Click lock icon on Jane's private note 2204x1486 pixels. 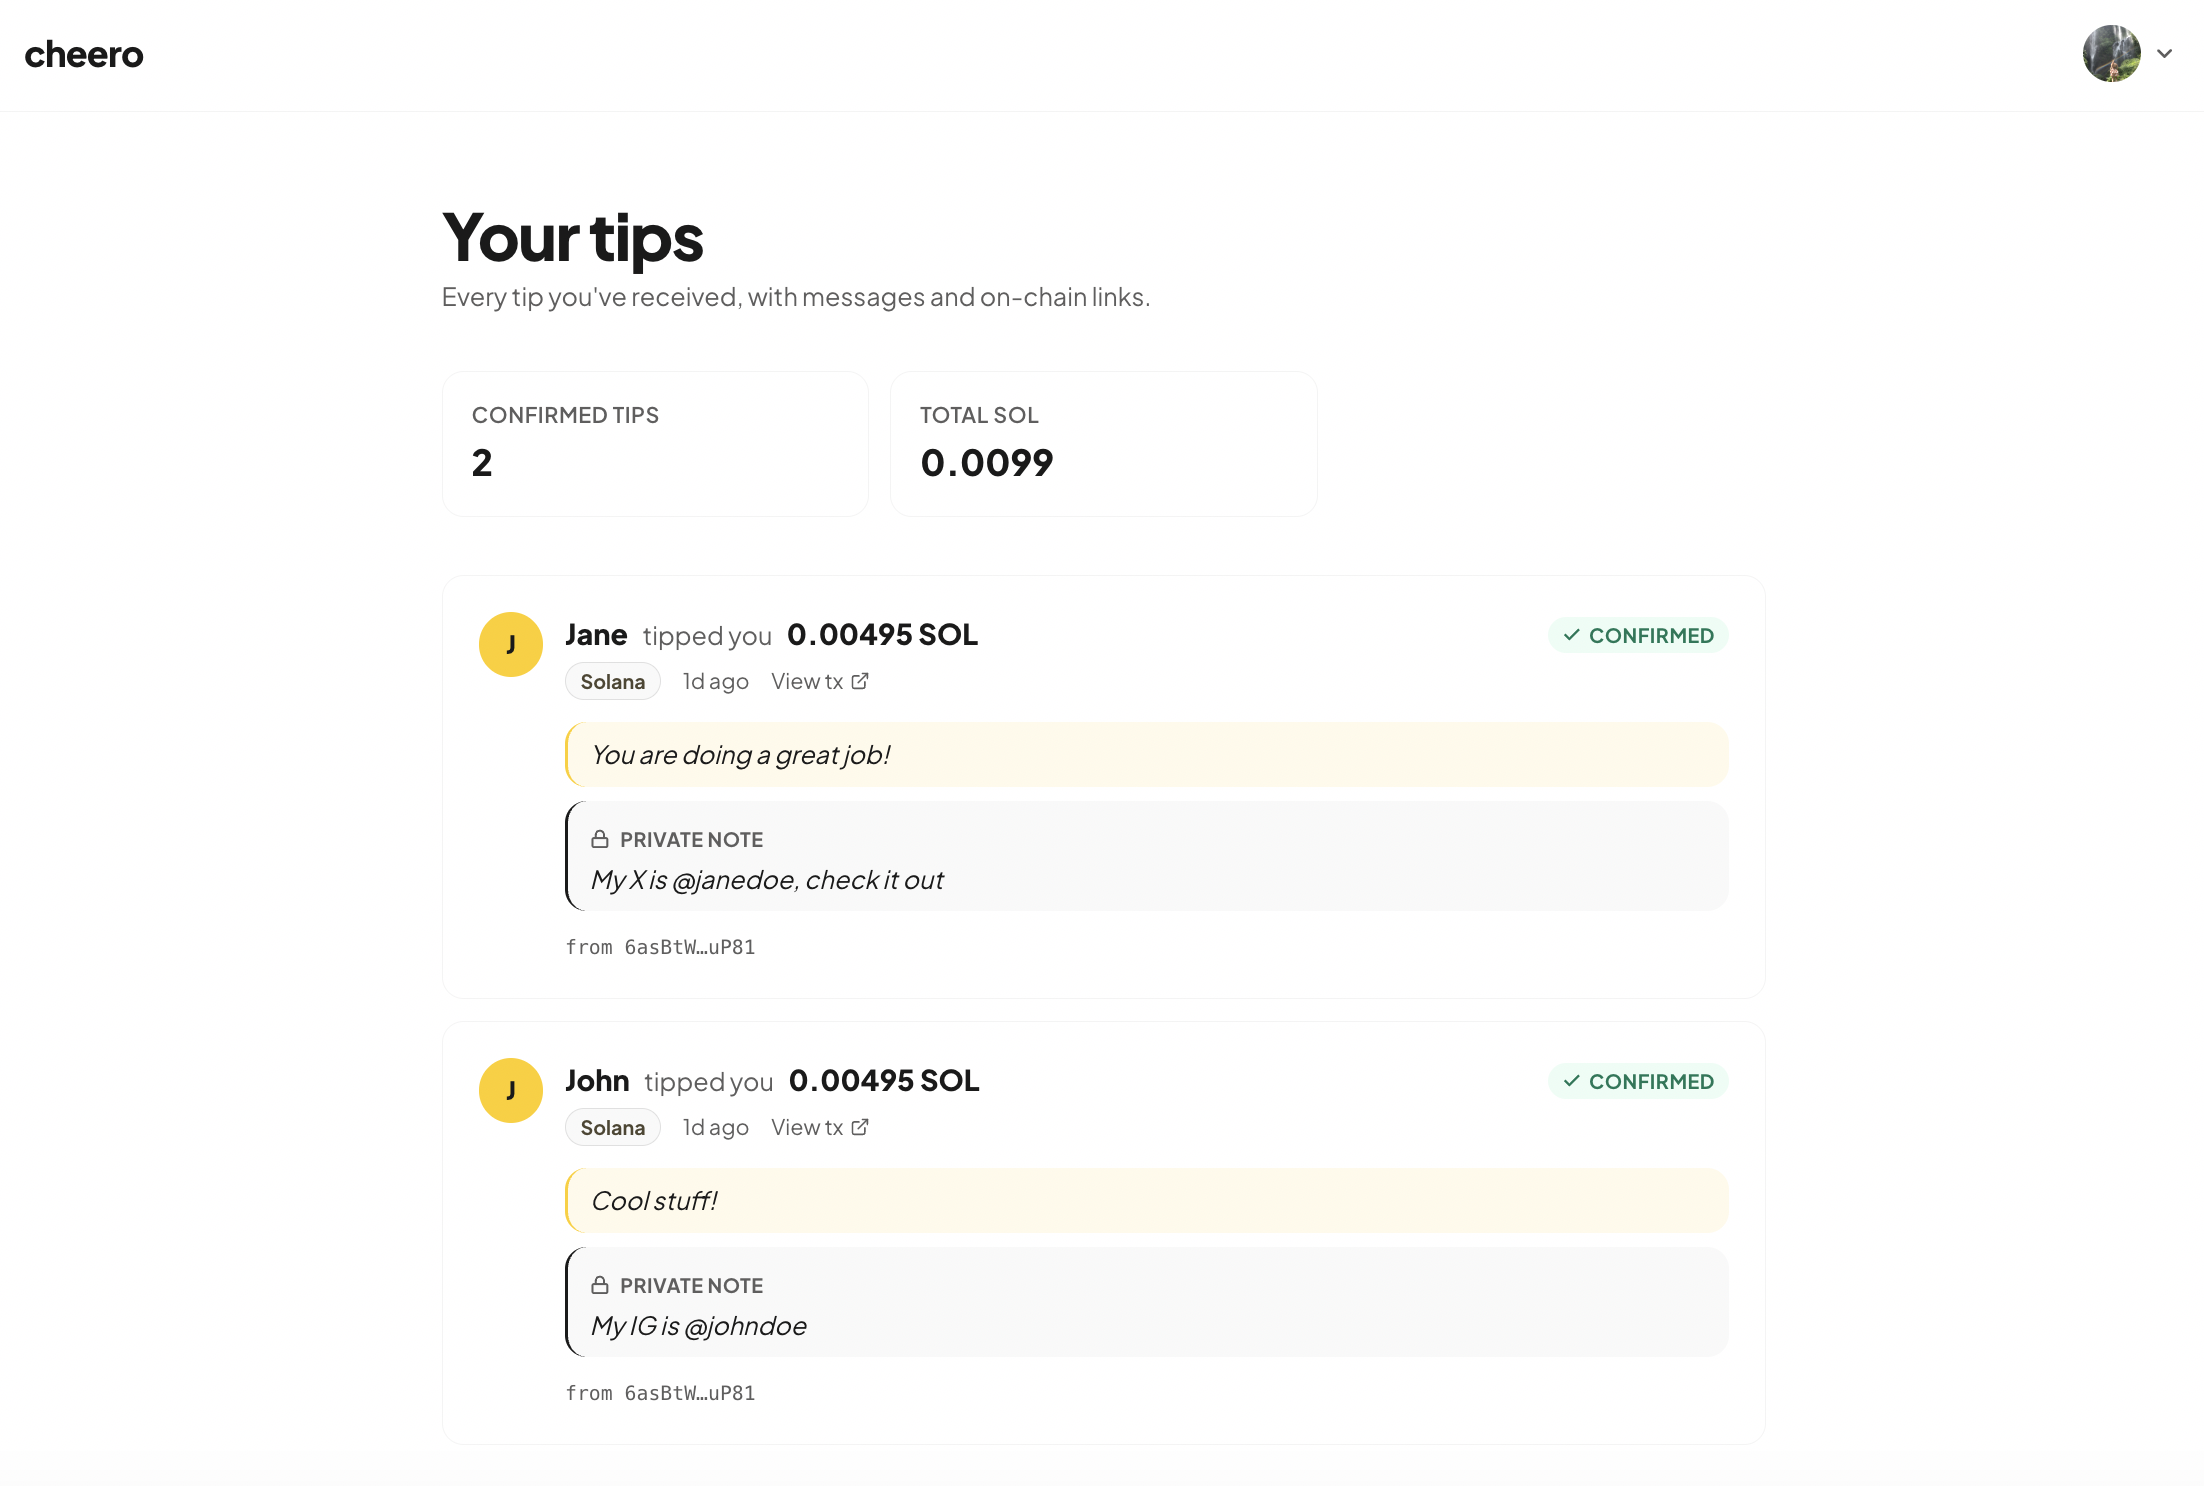600,839
